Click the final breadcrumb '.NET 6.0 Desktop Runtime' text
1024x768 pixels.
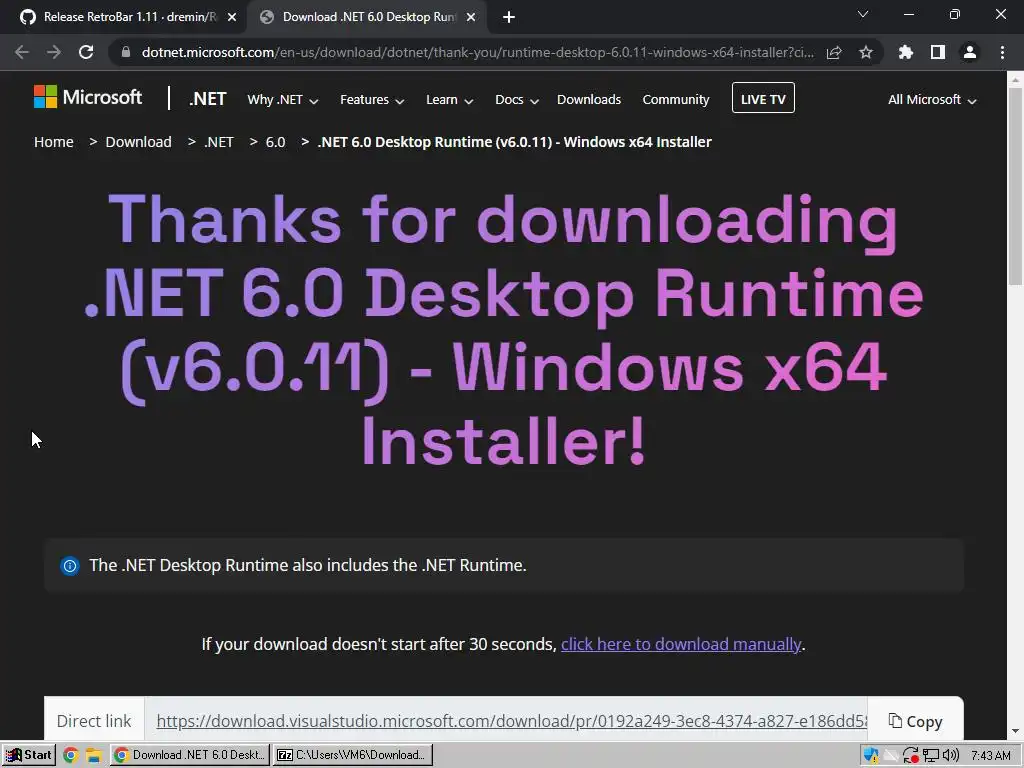[x=514, y=142]
